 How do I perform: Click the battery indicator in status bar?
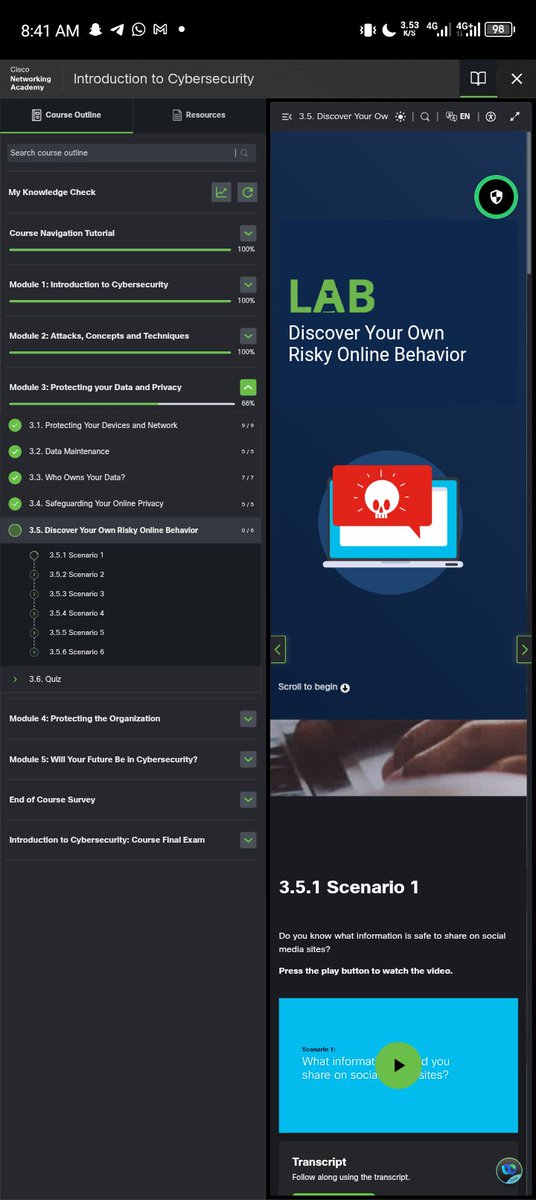(x=499, y=30)
